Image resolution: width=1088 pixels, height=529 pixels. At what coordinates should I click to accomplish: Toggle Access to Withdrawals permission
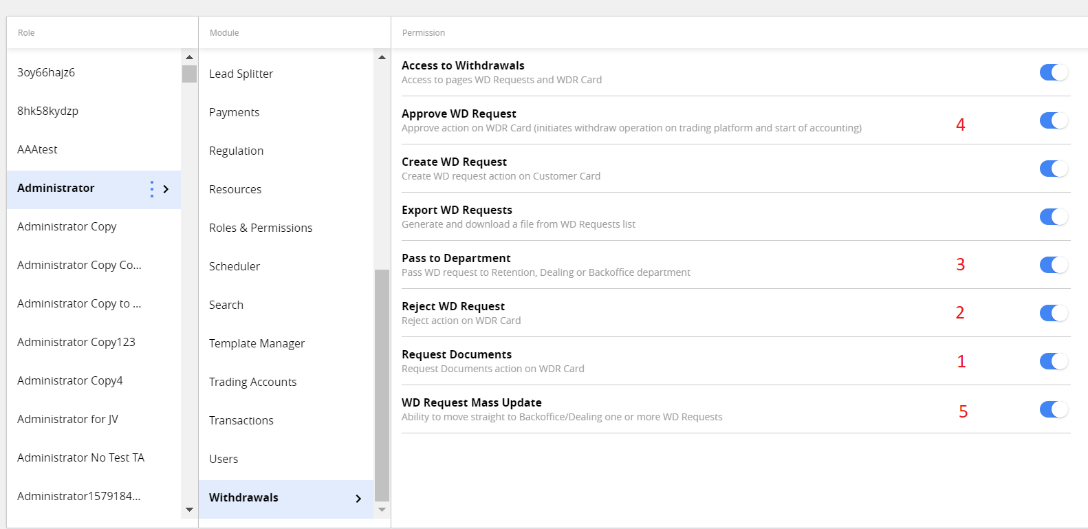[1053, 72]
